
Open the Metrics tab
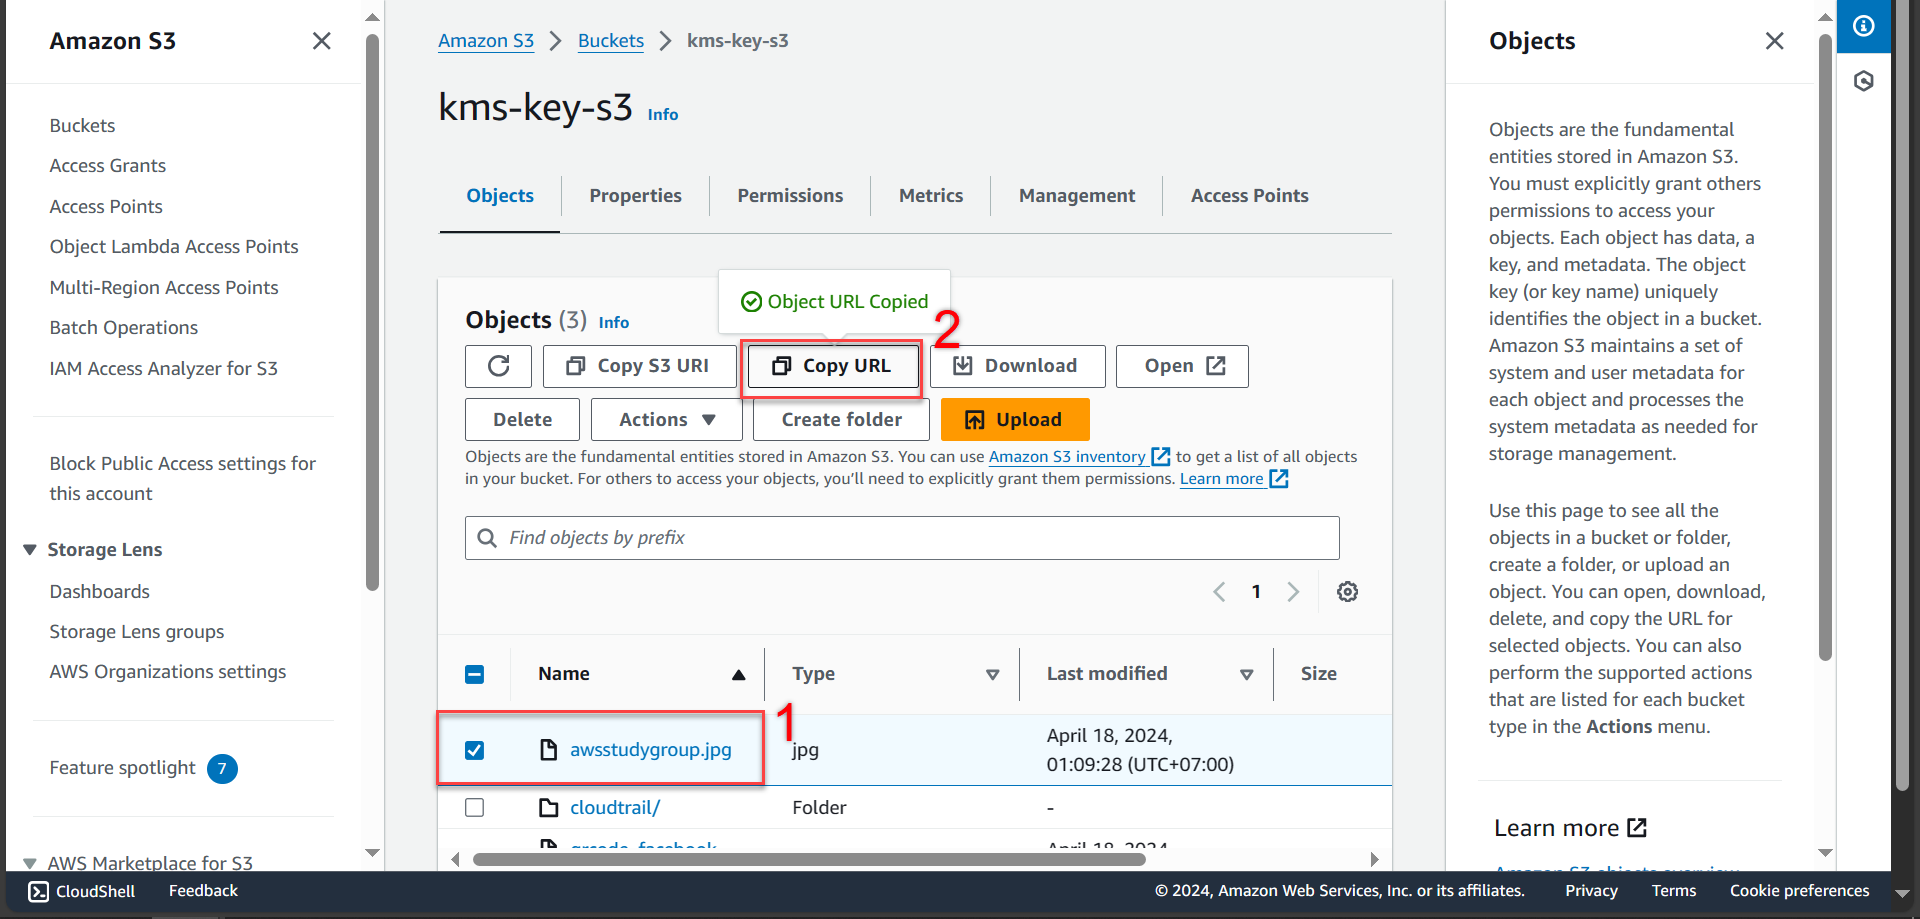pos(931,196)
